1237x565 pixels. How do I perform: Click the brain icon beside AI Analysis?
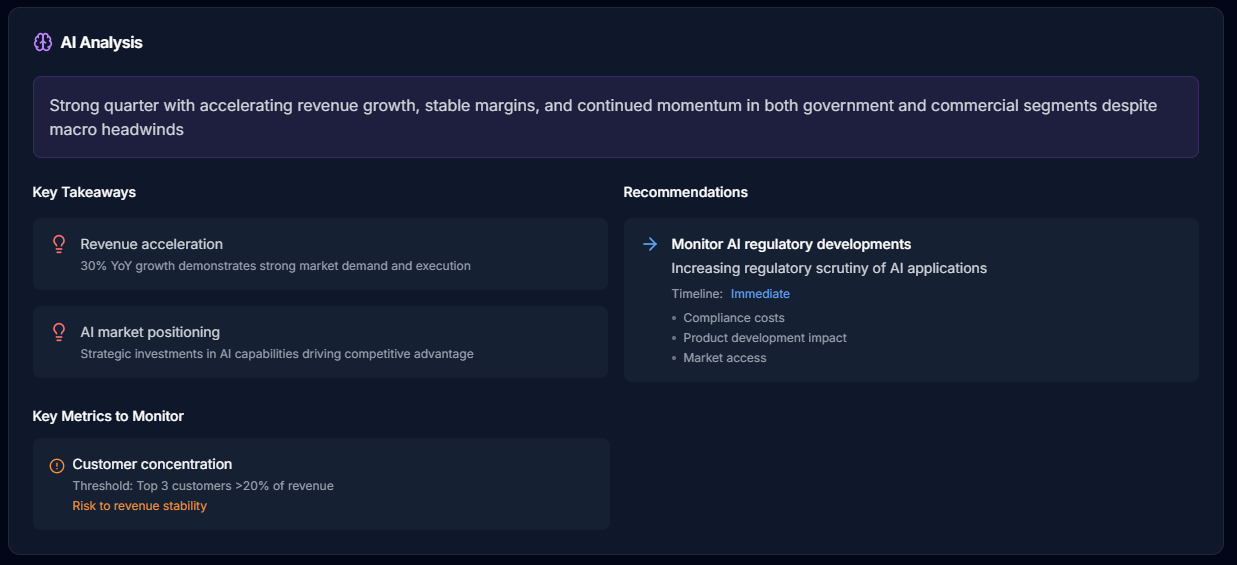43,42
